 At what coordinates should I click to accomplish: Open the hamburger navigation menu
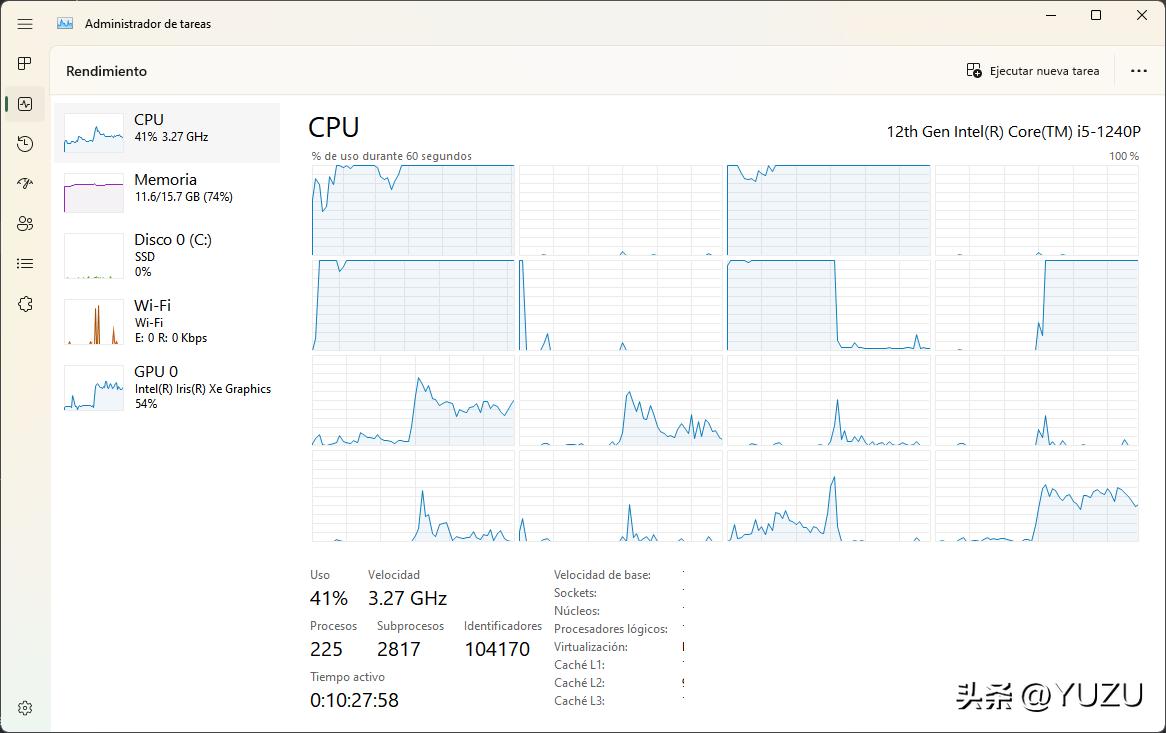point(25,24)
